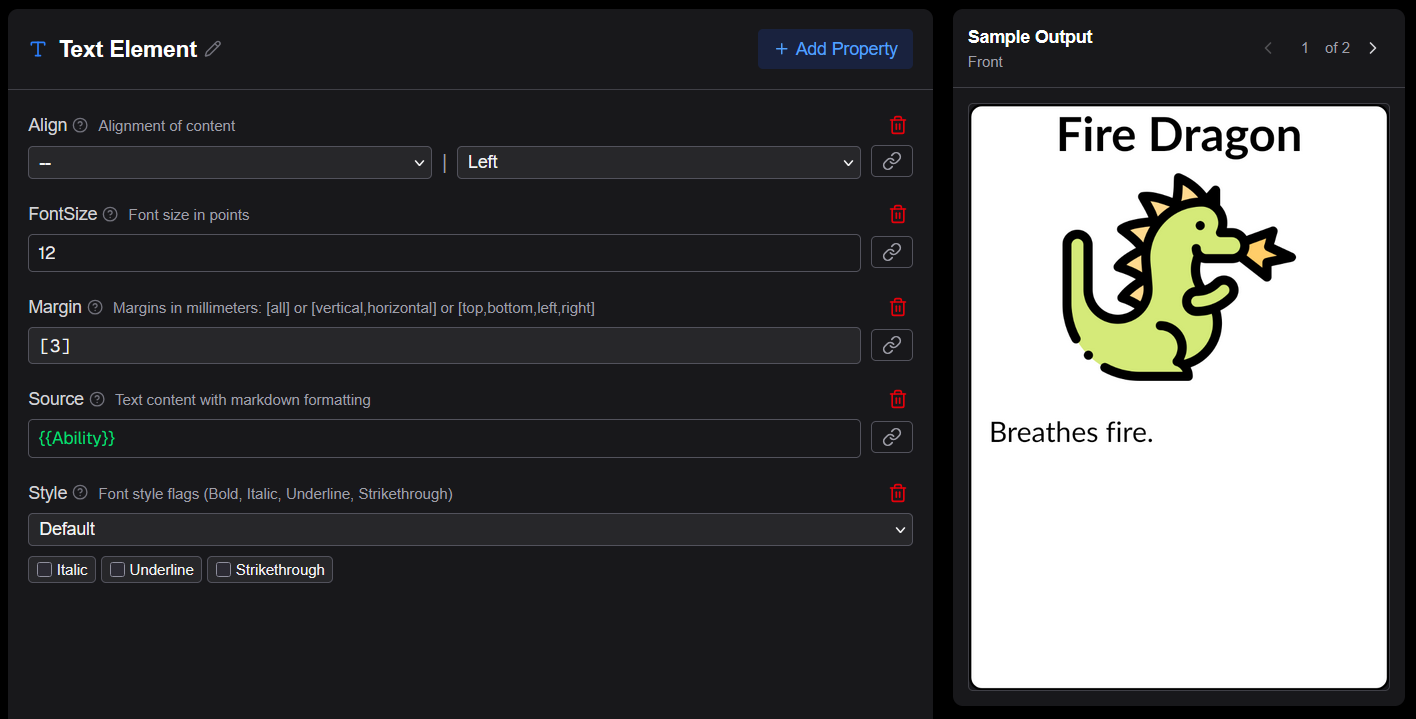Open the vertical align dropdown showing dashes
This screenshot has width=1416, height=719.
(230, 162)
